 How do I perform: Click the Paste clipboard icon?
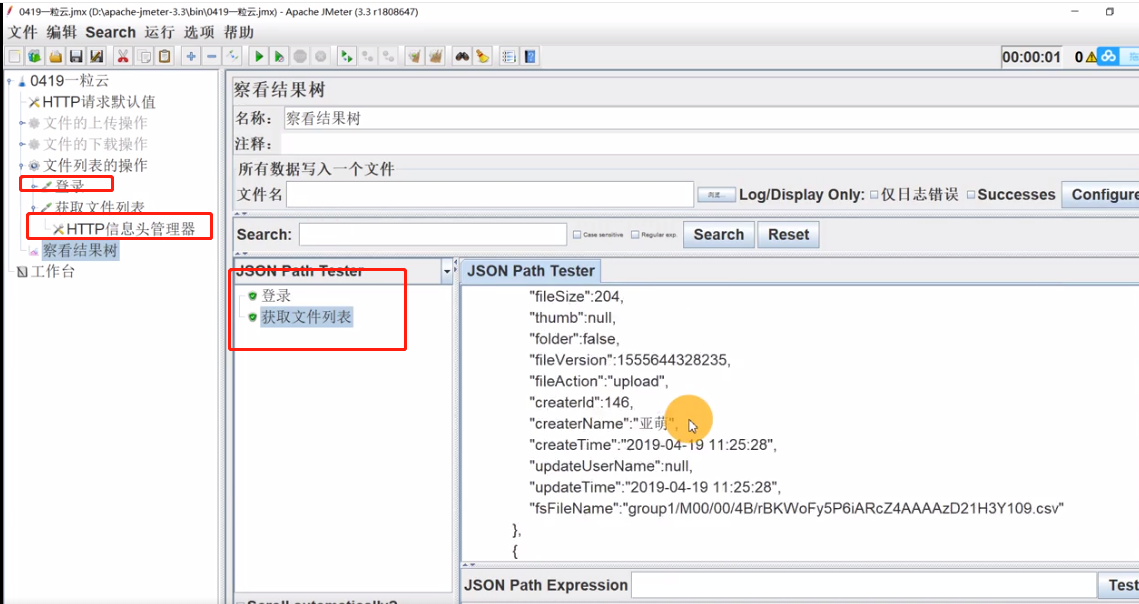(x=164, y=56)
